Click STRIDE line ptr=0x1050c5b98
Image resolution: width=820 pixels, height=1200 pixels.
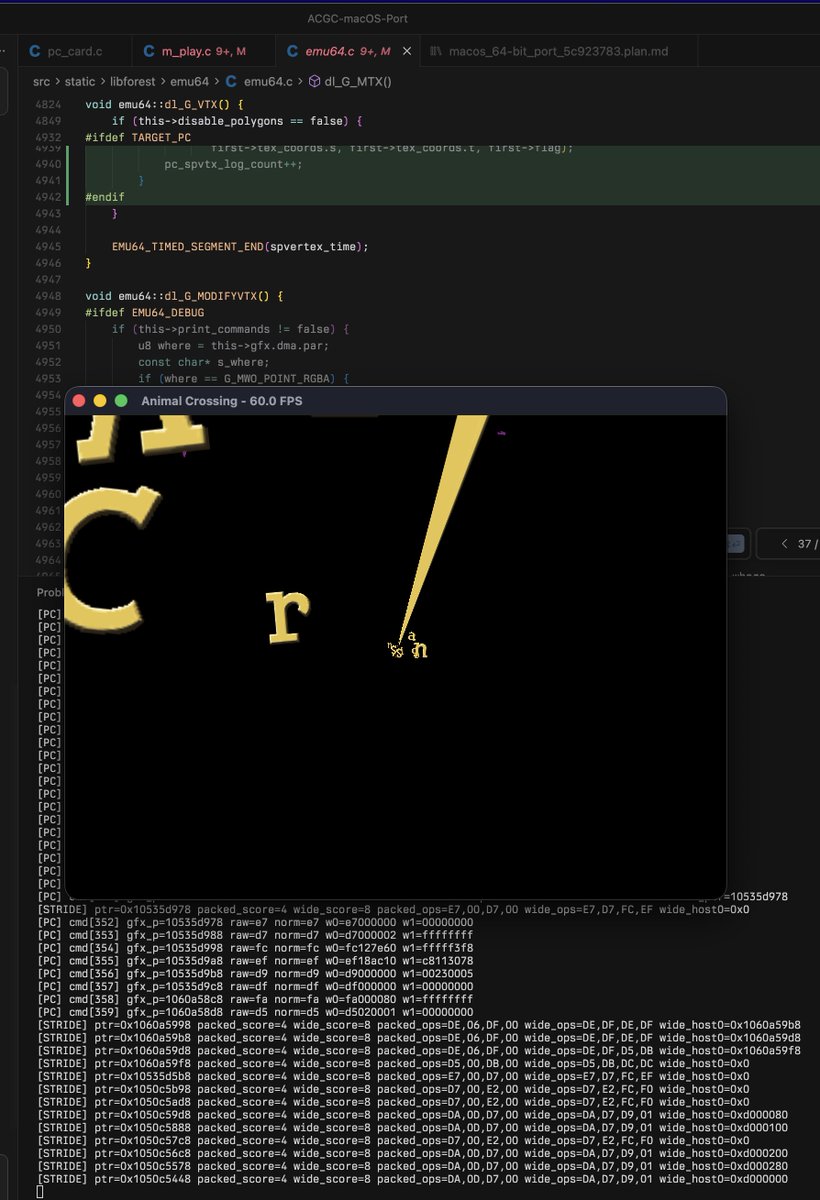pos(392,1089)
